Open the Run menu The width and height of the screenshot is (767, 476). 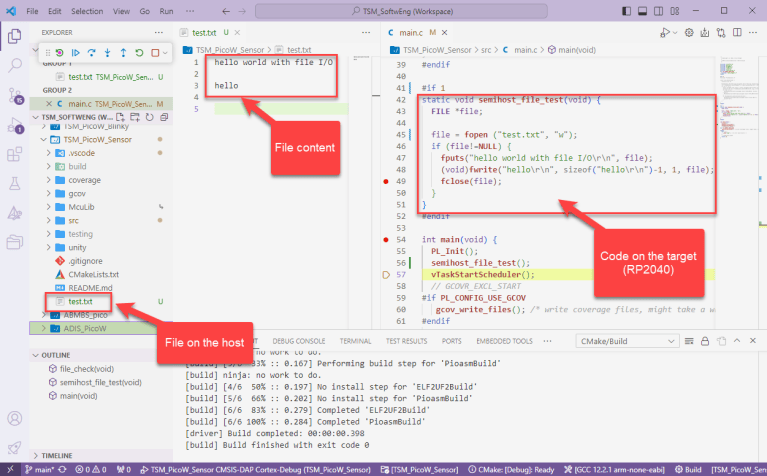[166, 11]
